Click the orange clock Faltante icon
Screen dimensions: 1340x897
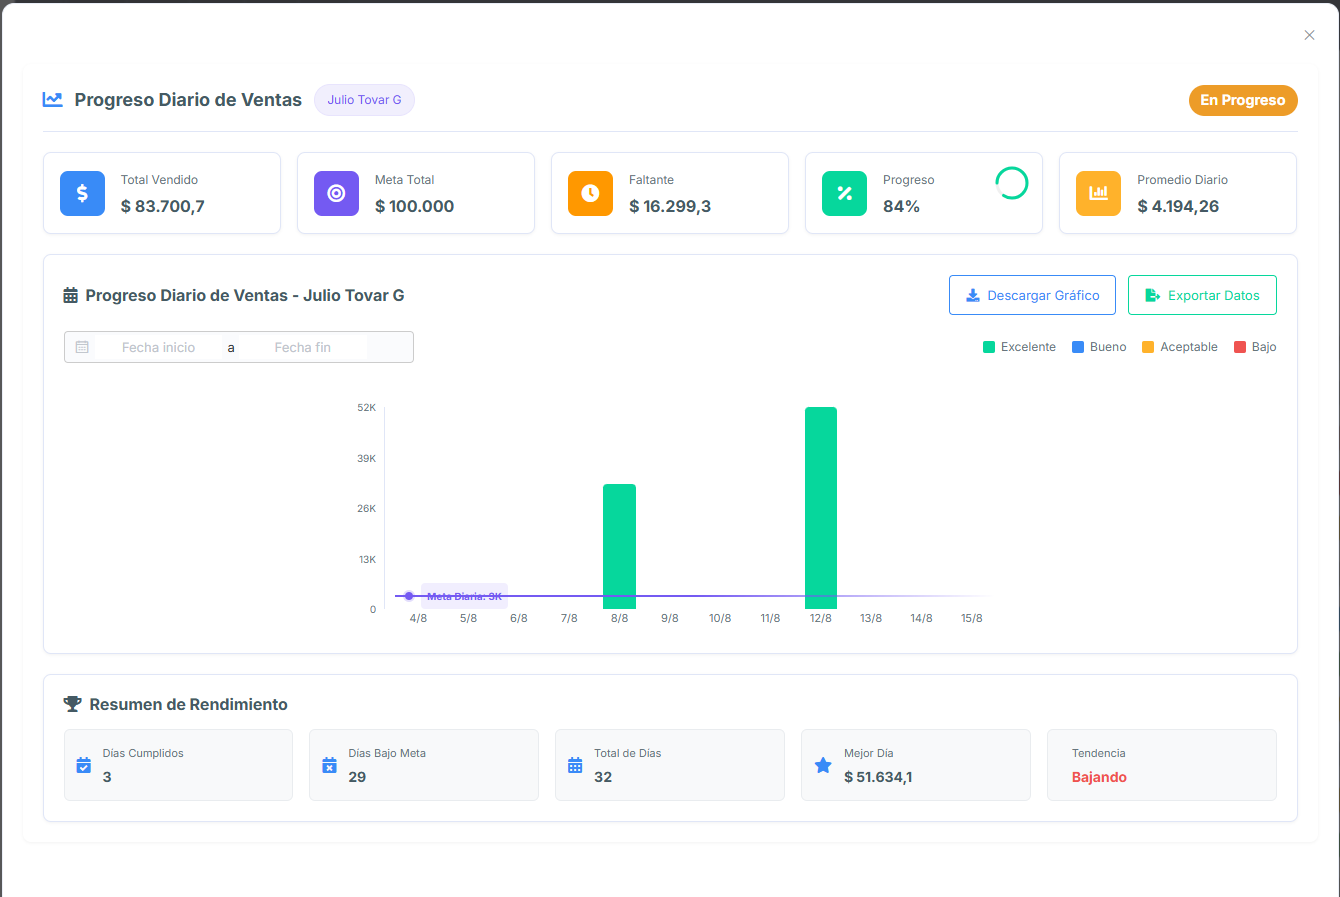pyautogui.click(x=590, y=194)
